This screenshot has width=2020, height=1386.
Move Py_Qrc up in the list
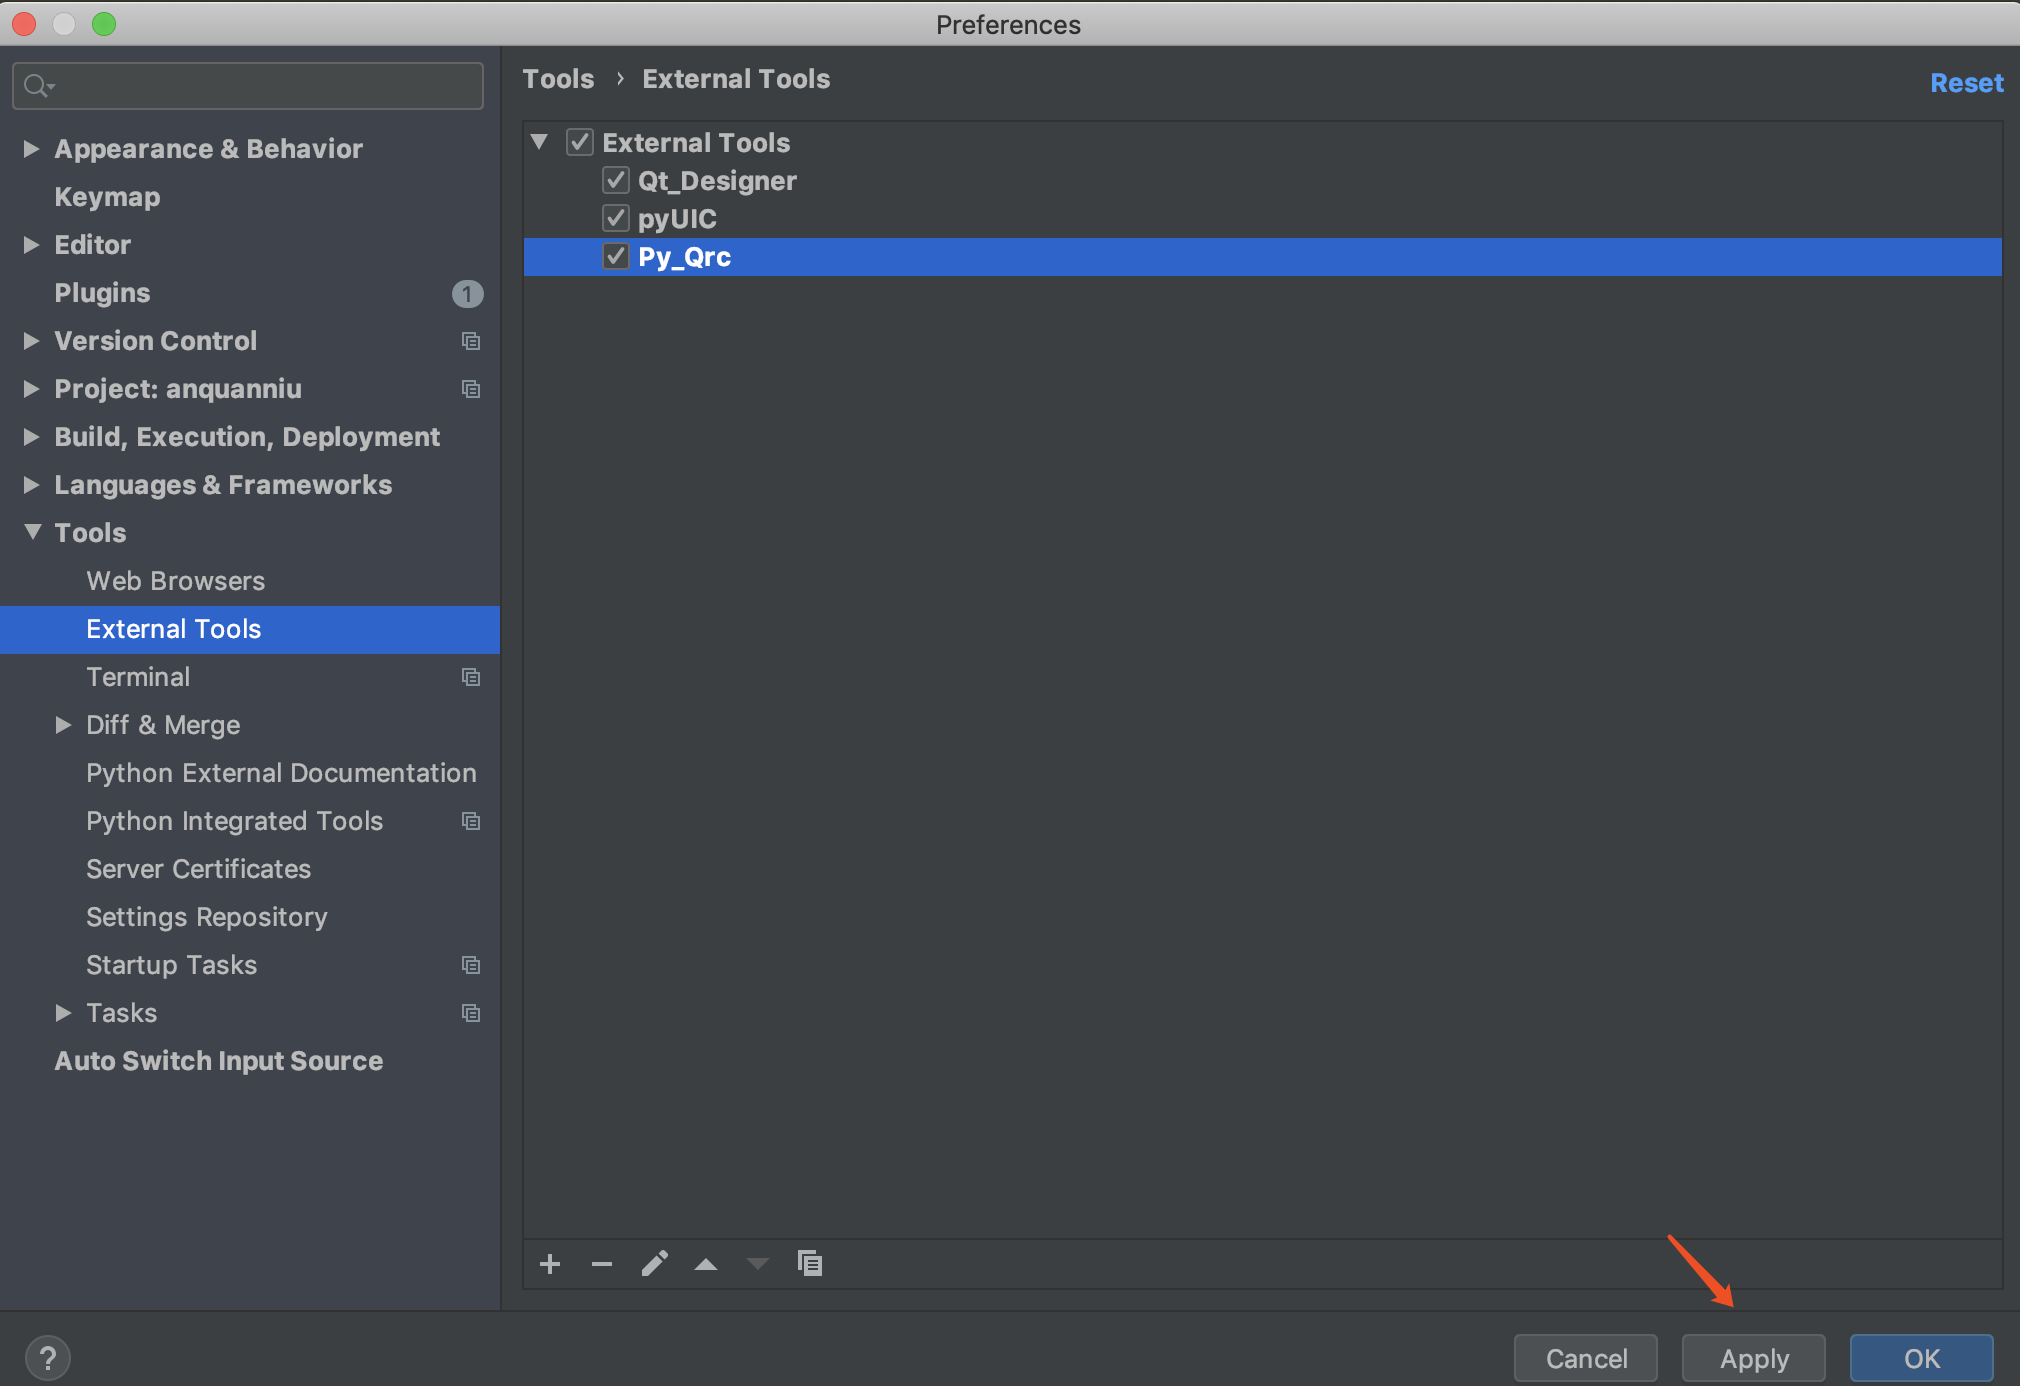[x=707, y=1263]
